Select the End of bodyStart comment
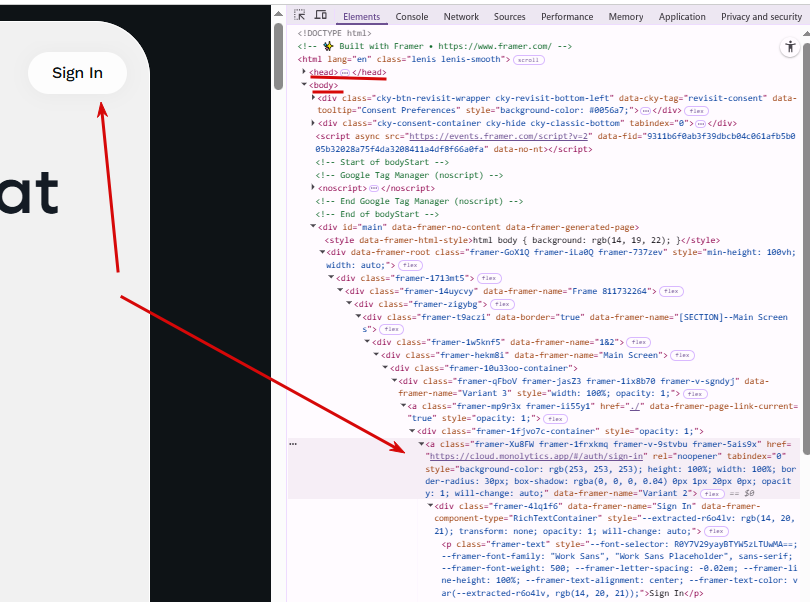The image size is (810, 602). pos(377,214)
